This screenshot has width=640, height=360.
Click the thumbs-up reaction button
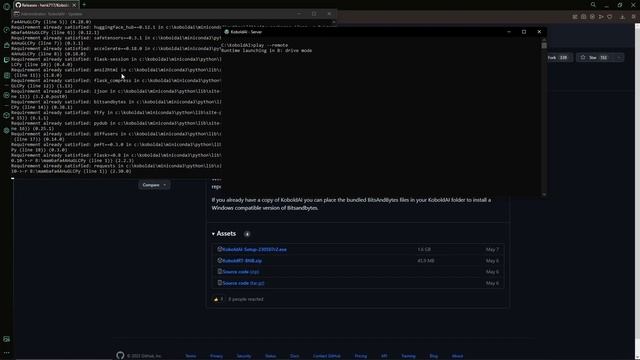tap(218, 299)
